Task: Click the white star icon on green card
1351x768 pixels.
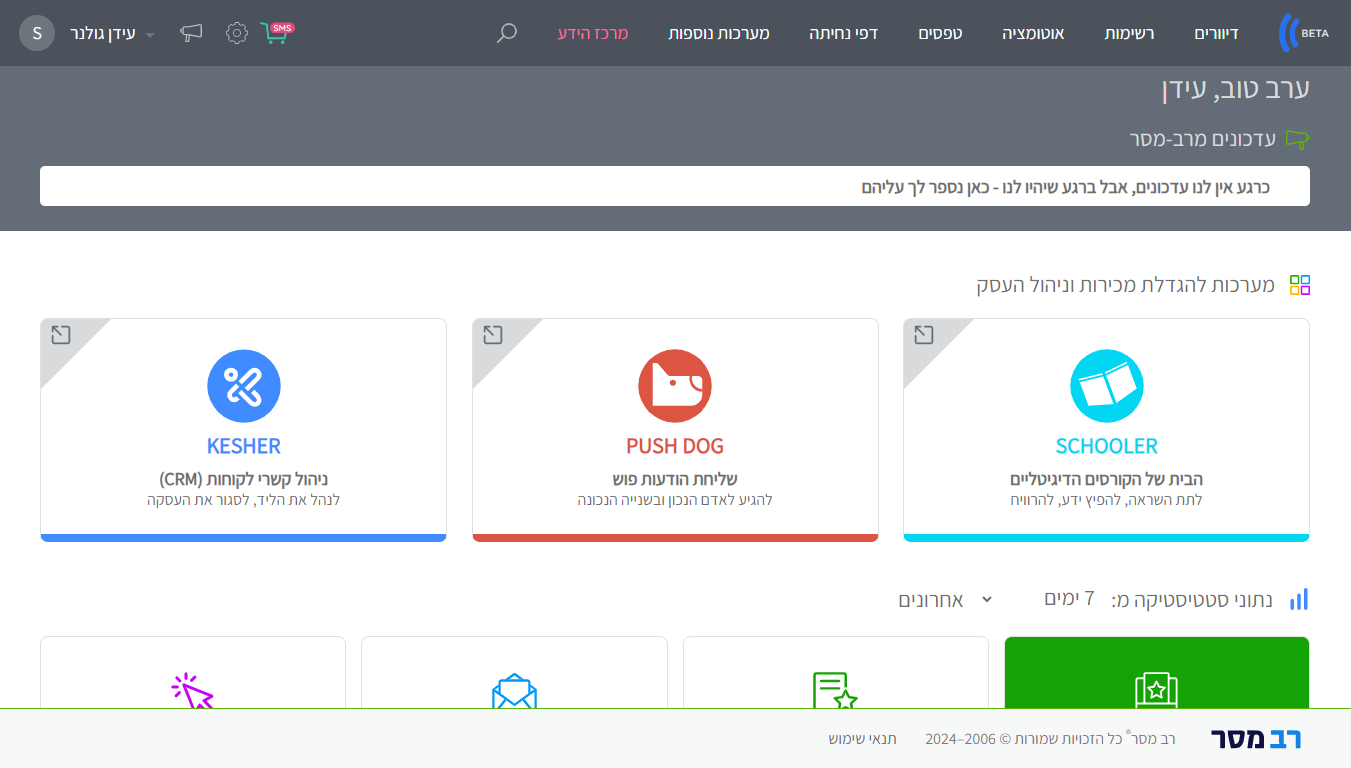Action: (1157, 691)
